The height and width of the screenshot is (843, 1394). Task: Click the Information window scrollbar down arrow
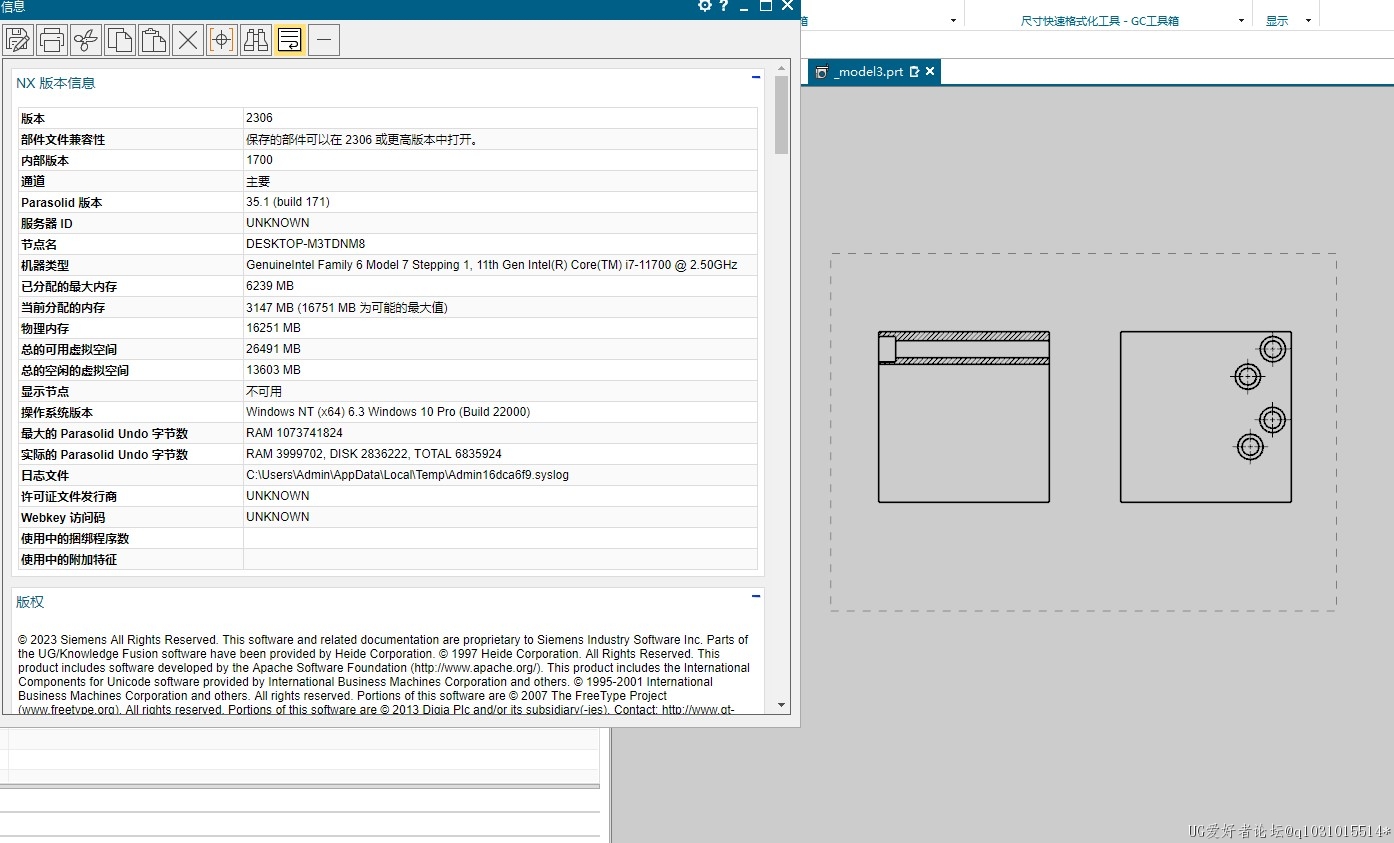click(782, 705)
